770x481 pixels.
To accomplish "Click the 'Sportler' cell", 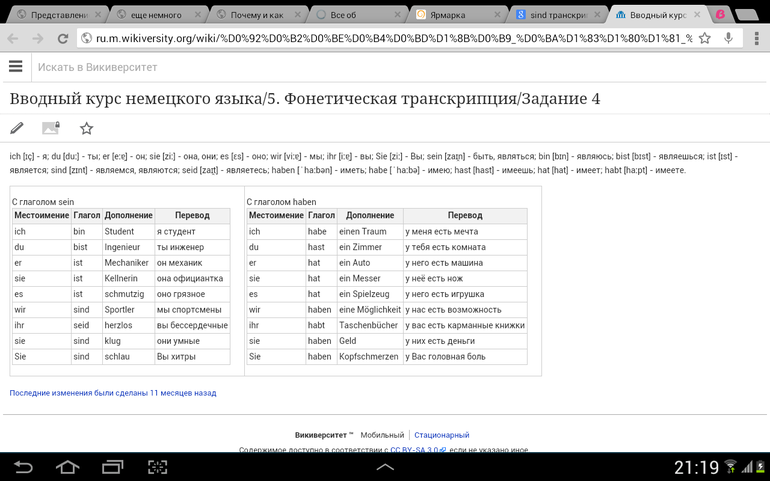I will pyautogui.click(x=128, y=310).
